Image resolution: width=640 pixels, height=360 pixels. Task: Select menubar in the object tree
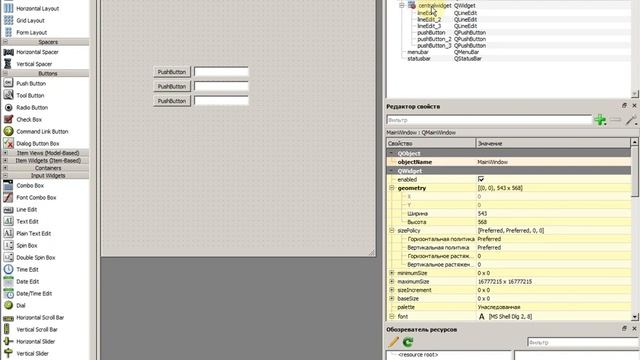[x=418, y=52]
